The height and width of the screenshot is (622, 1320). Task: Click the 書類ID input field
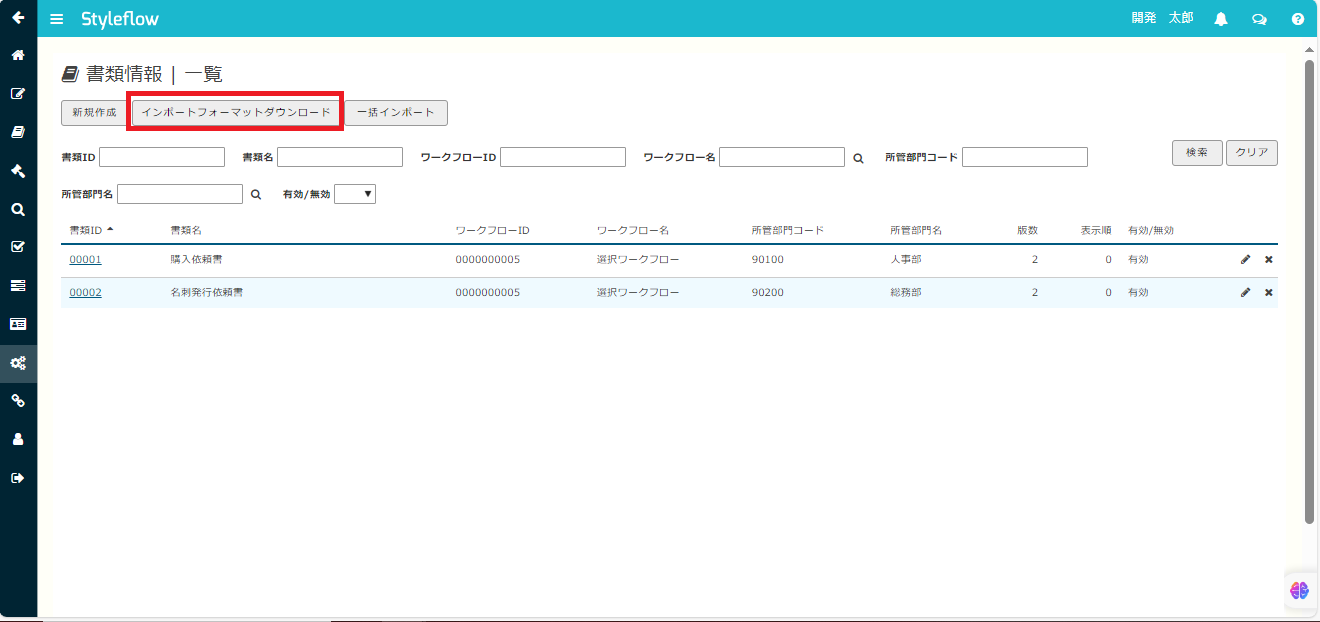[x=162, y=157]
